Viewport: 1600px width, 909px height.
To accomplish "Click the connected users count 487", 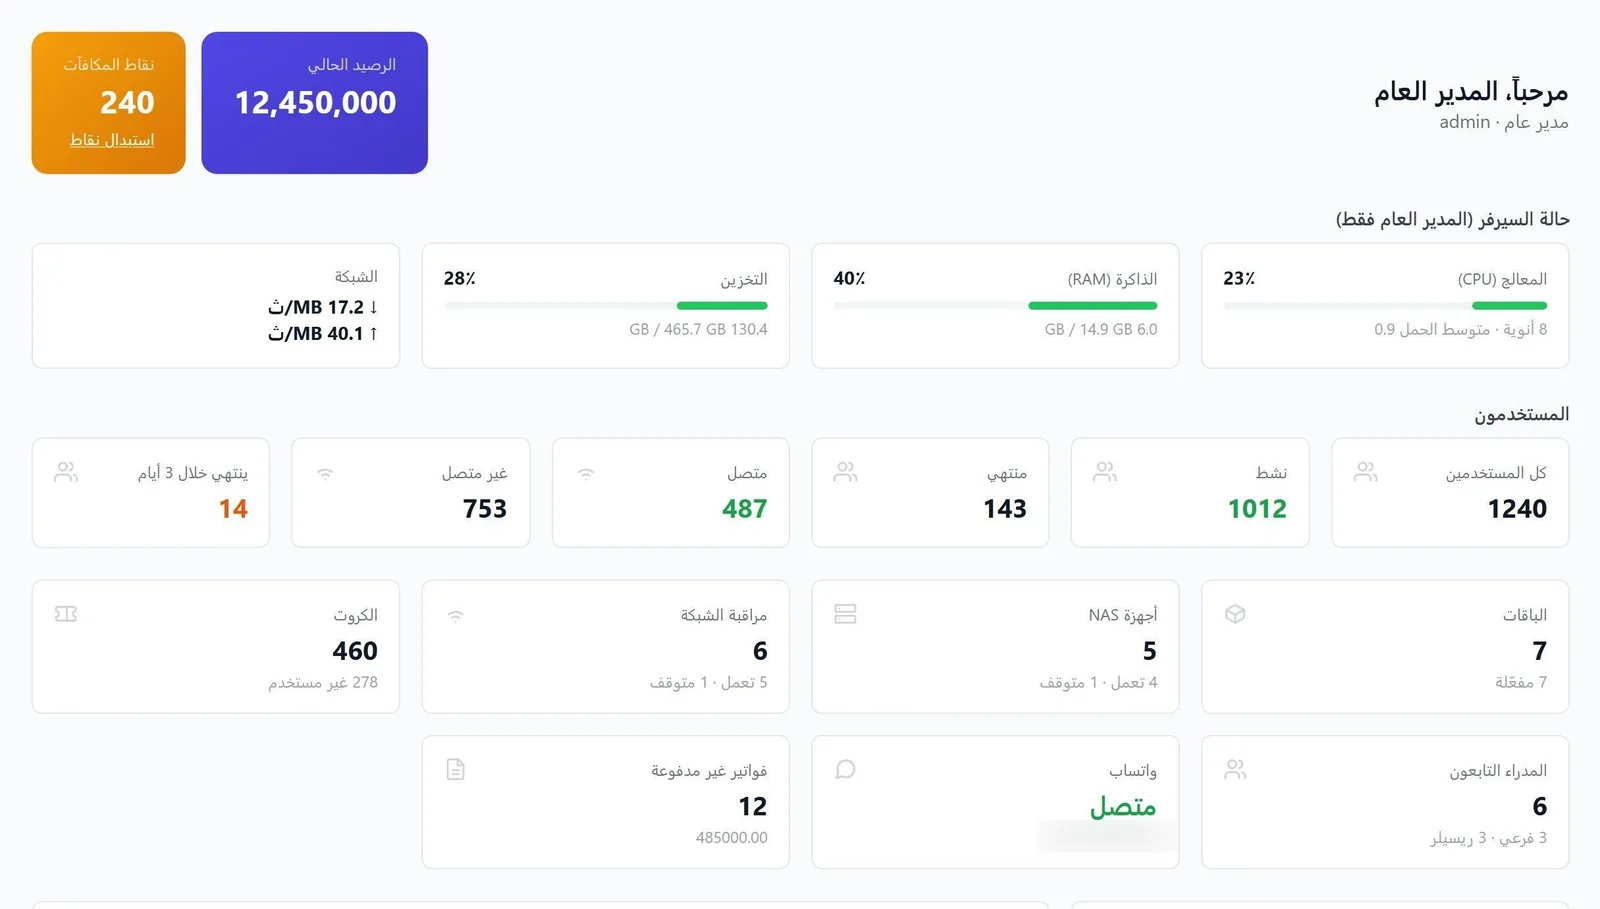I will pos(745,509).
